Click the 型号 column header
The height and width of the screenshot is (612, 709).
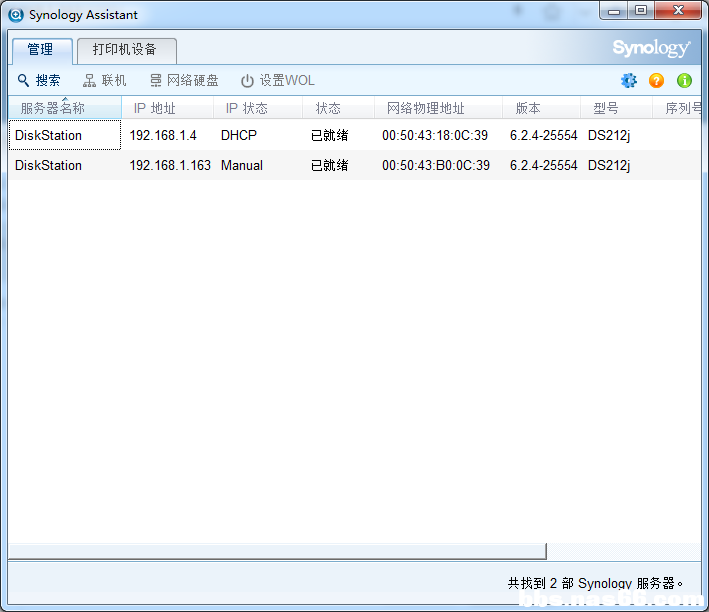616,108
